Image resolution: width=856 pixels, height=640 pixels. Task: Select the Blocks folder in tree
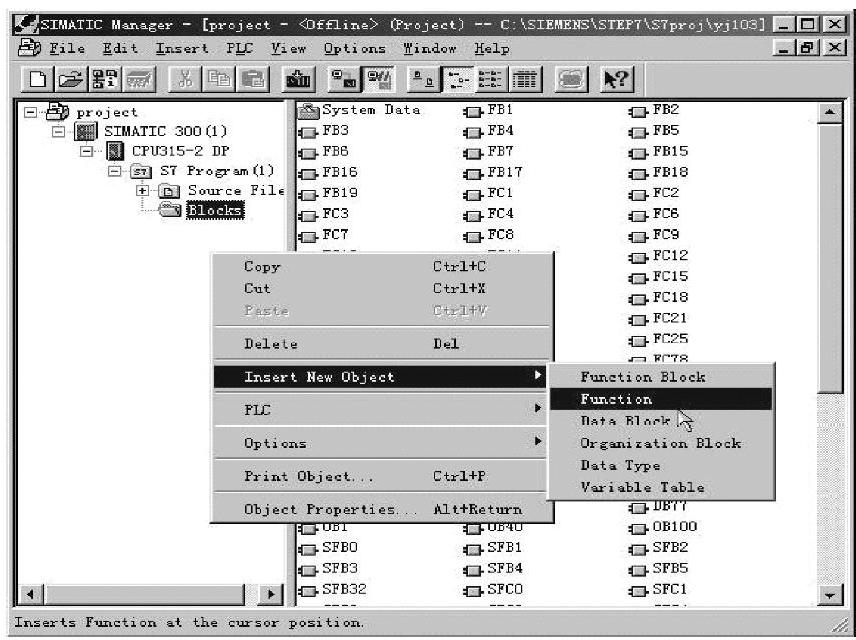coord(215,210)
